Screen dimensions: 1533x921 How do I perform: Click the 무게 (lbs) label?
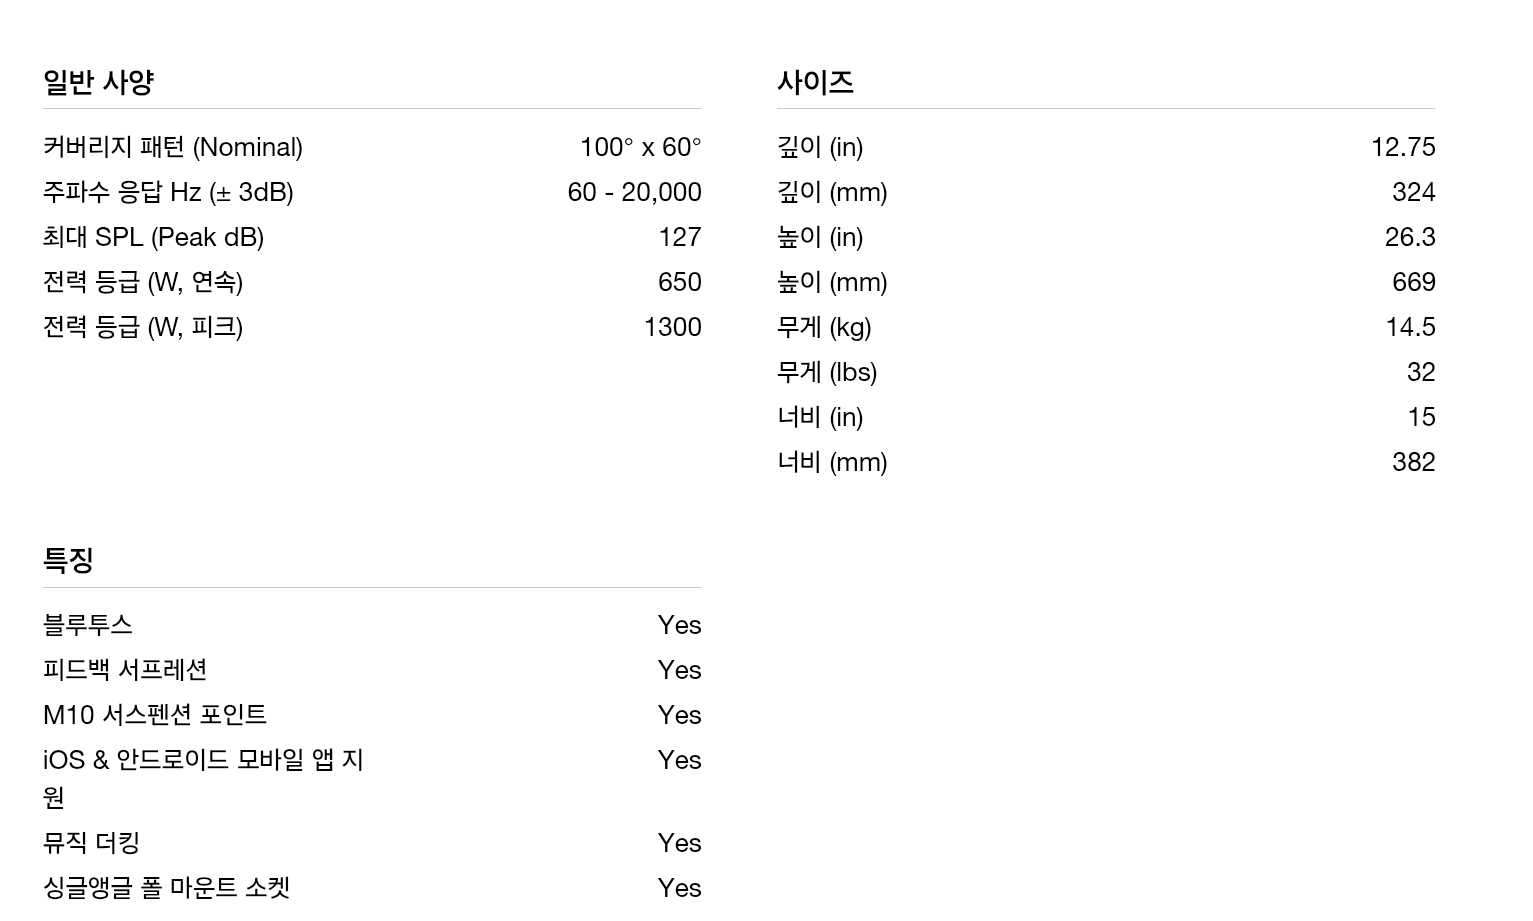827,372
